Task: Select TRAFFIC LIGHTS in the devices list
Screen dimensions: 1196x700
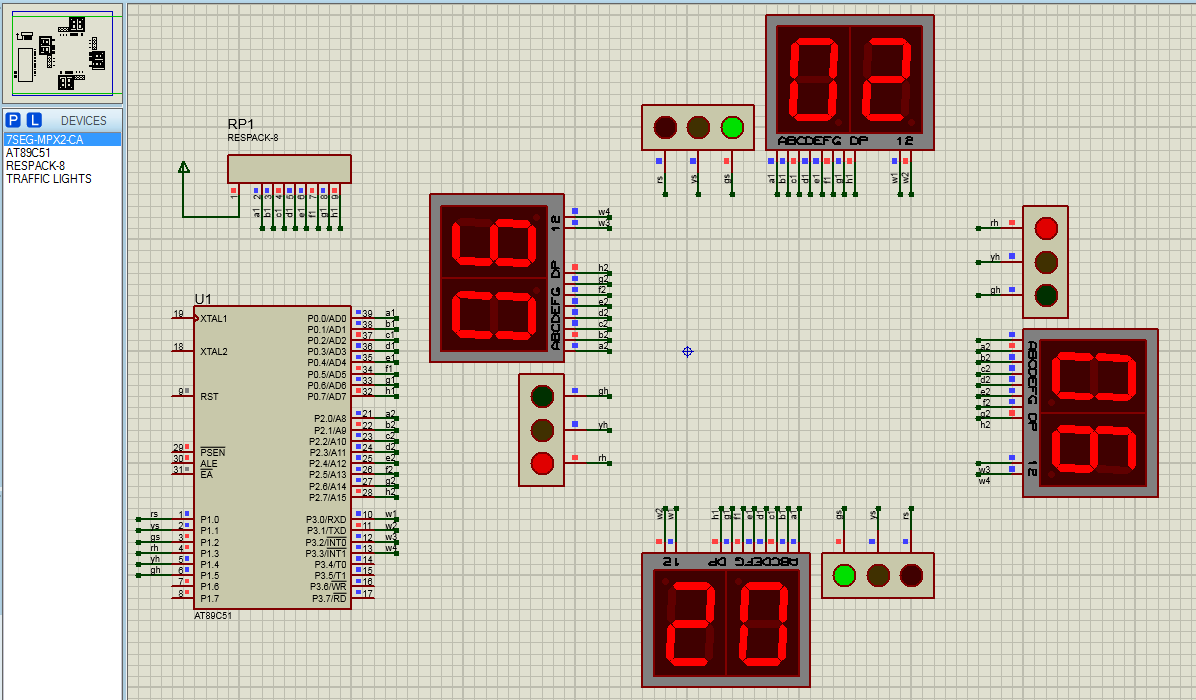Action: (x=49, y=178)
